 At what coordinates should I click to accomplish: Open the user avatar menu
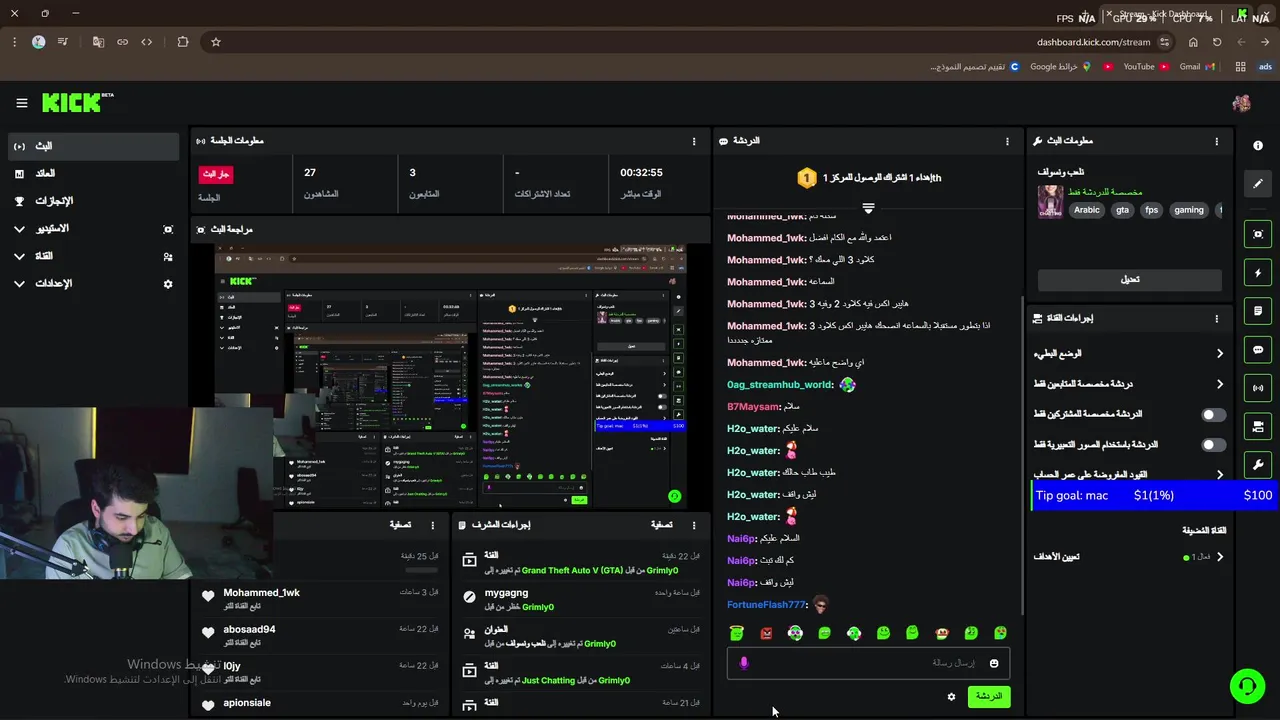(x=1241, y=103)
